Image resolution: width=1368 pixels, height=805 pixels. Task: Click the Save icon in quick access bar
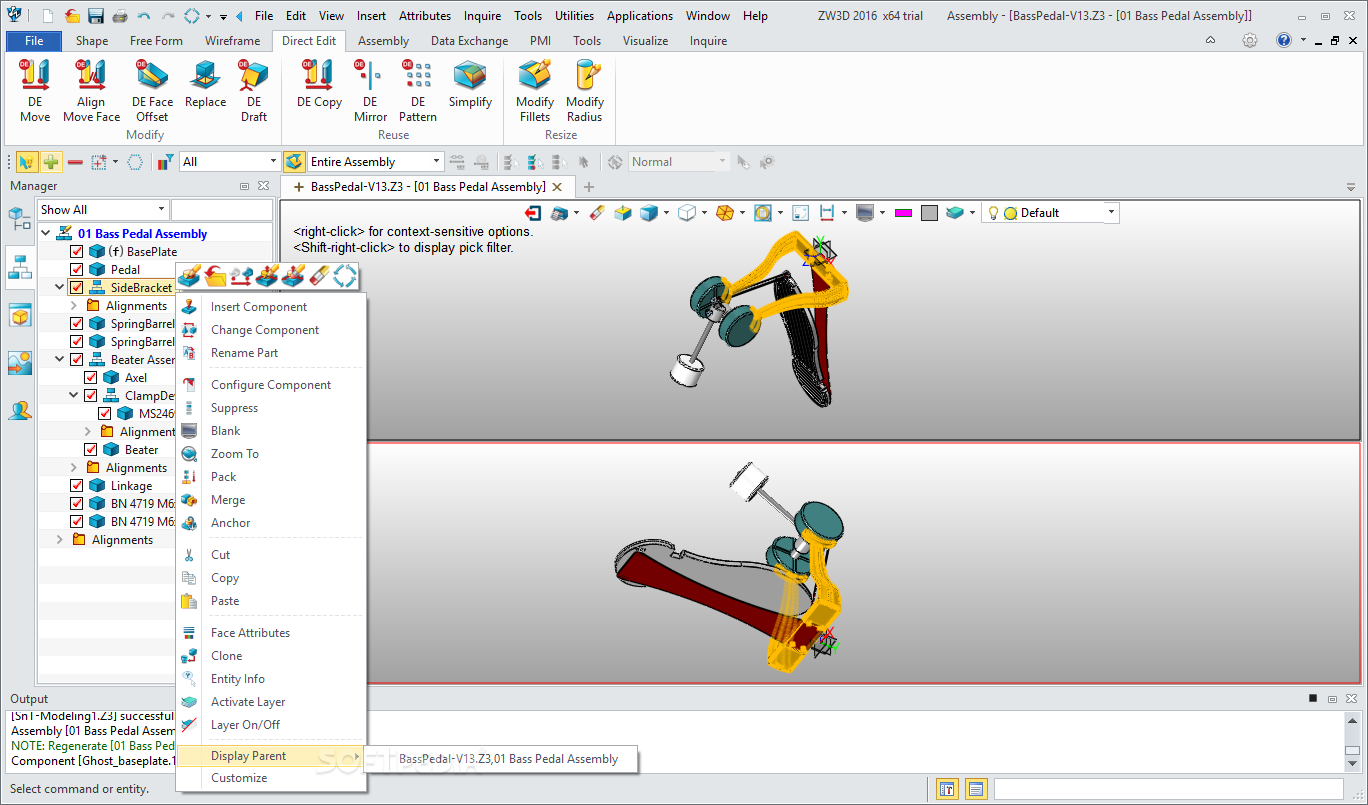pos(96,16)
